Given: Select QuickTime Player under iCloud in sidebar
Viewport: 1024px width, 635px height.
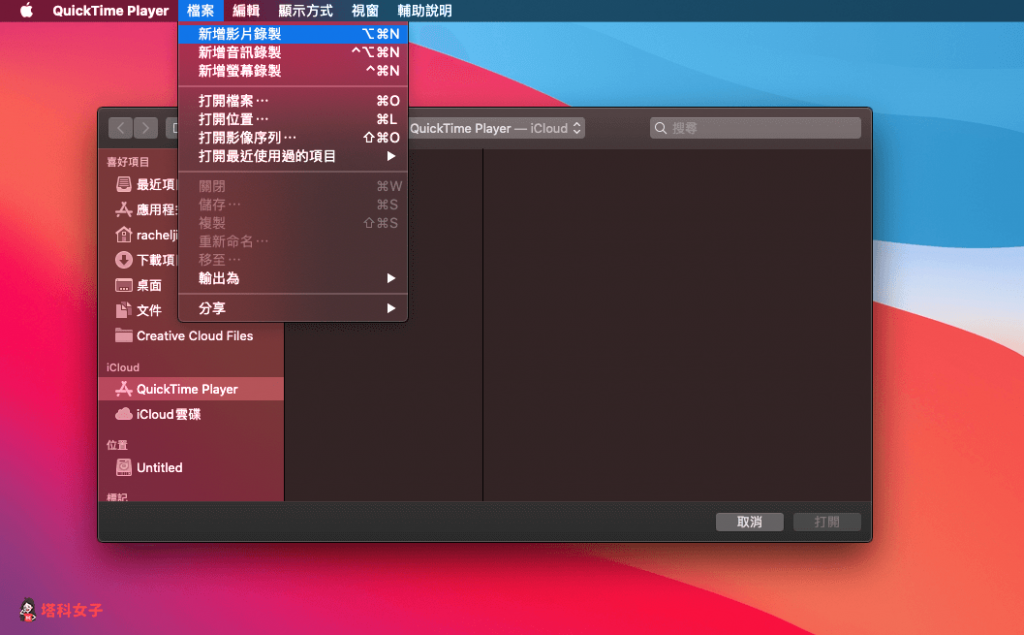Looking at the screenshot, I should pos(191,389).
